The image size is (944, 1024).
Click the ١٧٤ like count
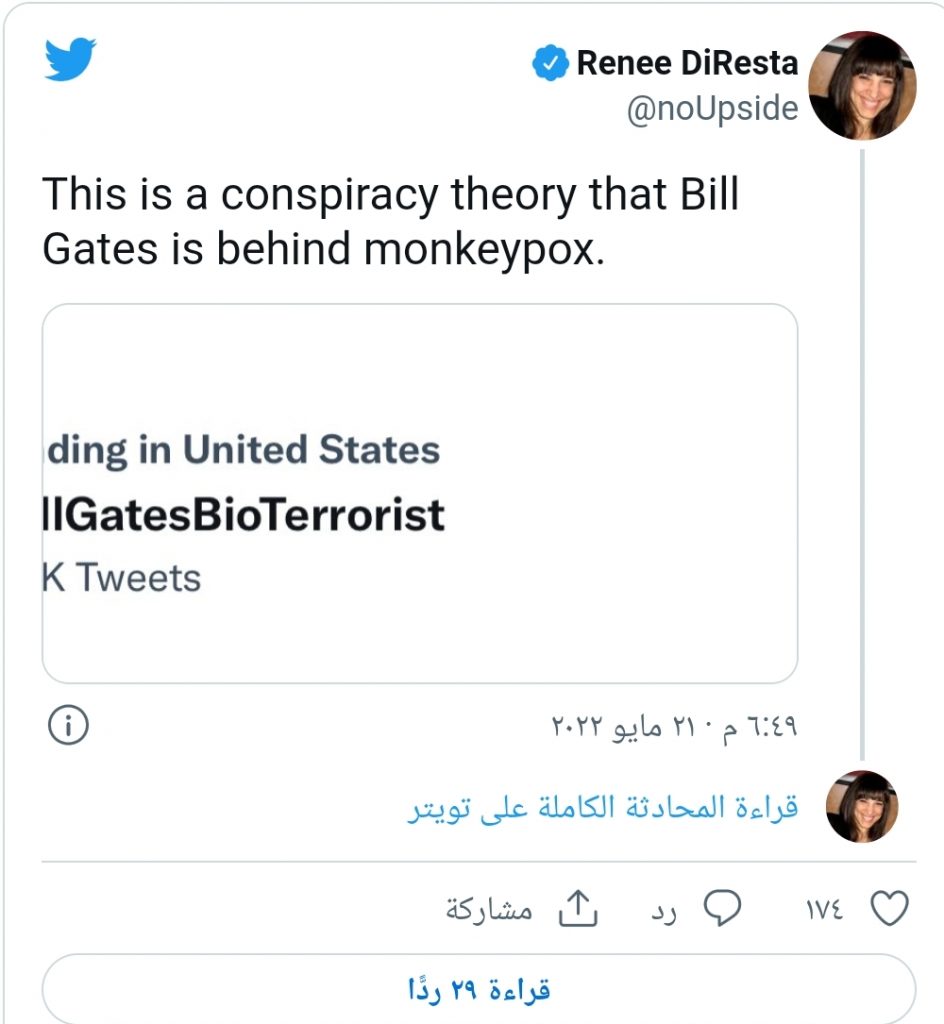[824, 910]
